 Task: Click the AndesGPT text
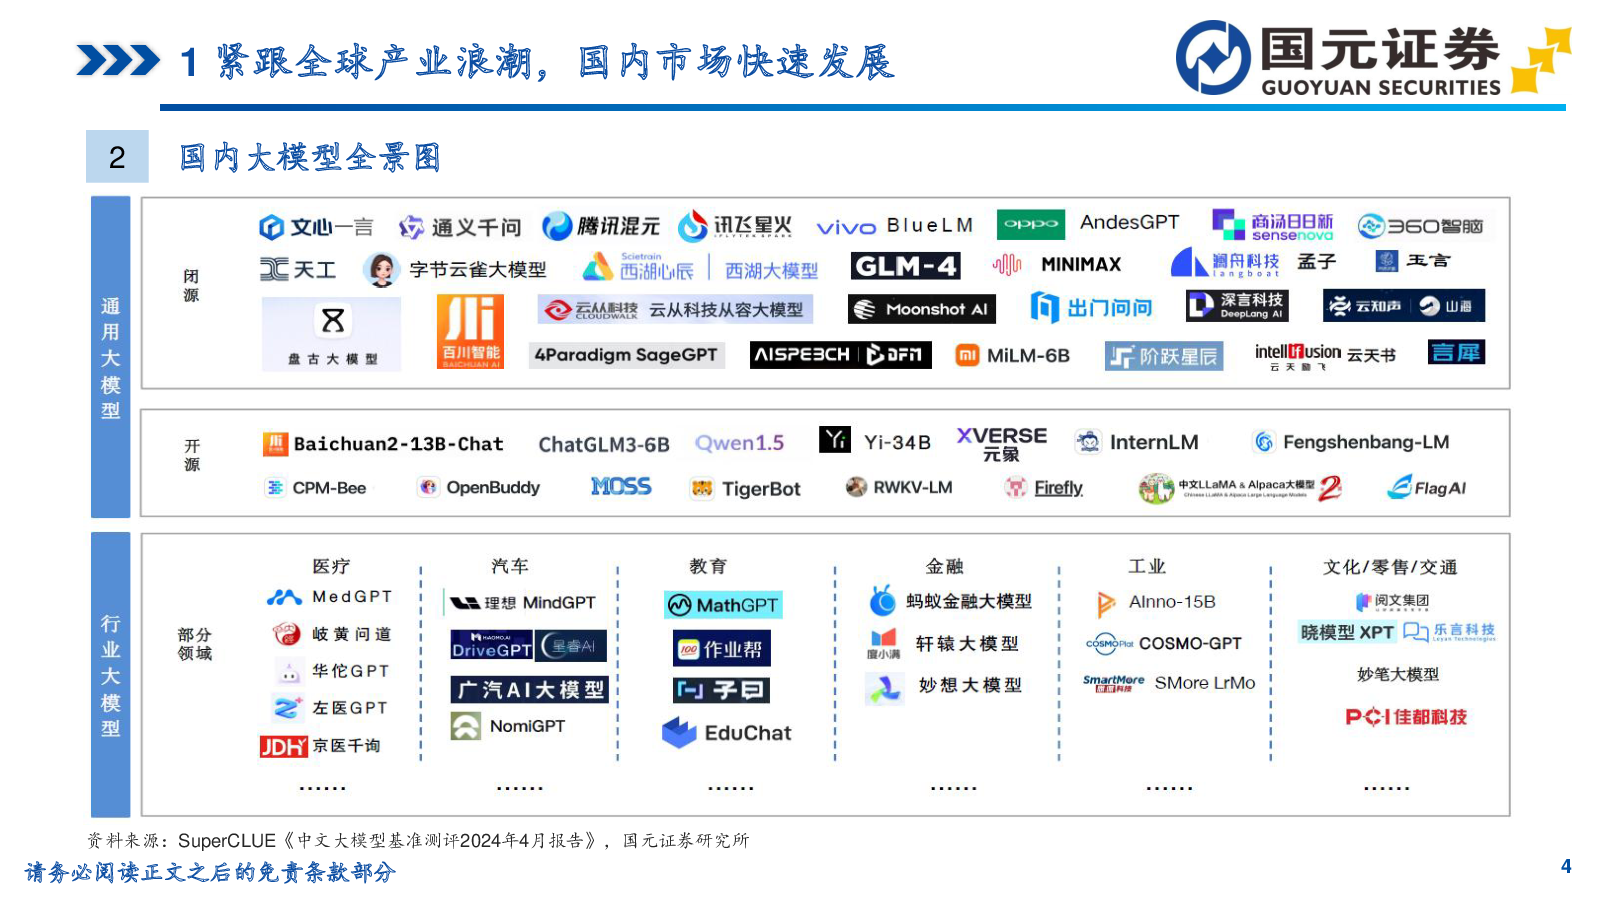pos(1129,222)
